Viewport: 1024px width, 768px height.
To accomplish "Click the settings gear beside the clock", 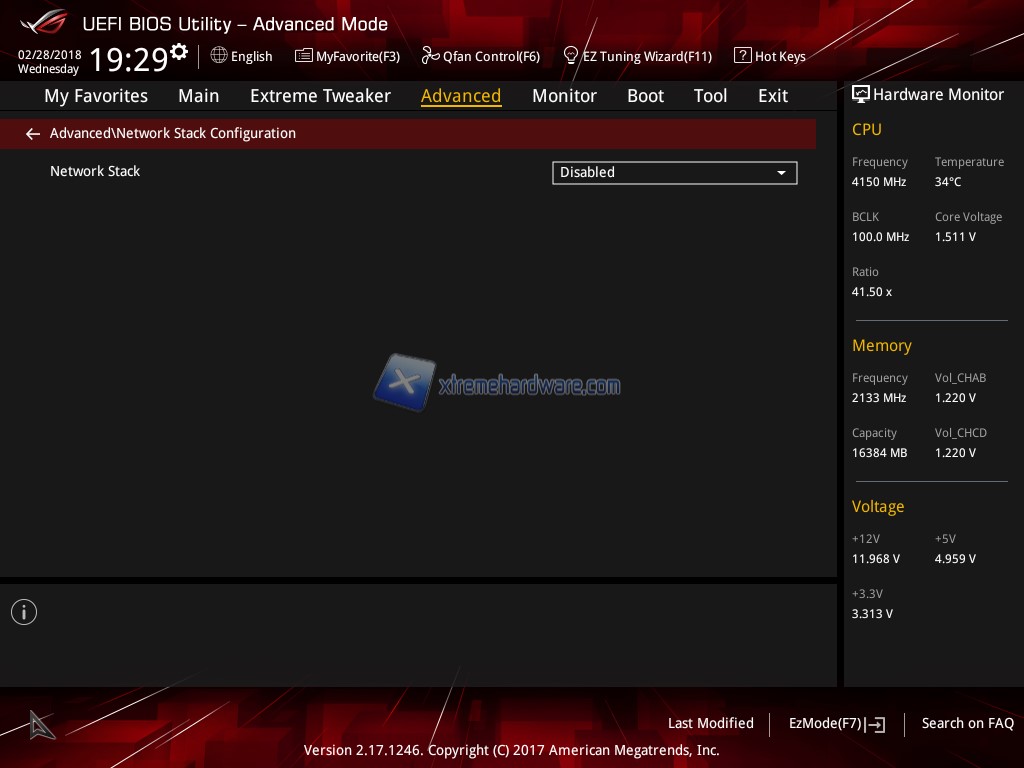I will tap(179, 52).
